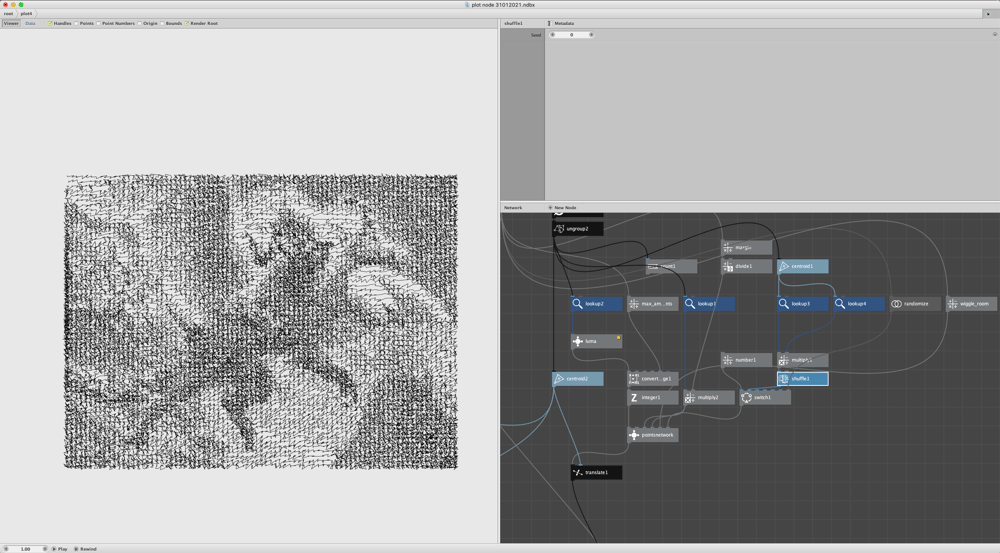This screenshot has width=1000, height=553.
Task: Go to root in breadcrumb
Action: click(8, 13)
